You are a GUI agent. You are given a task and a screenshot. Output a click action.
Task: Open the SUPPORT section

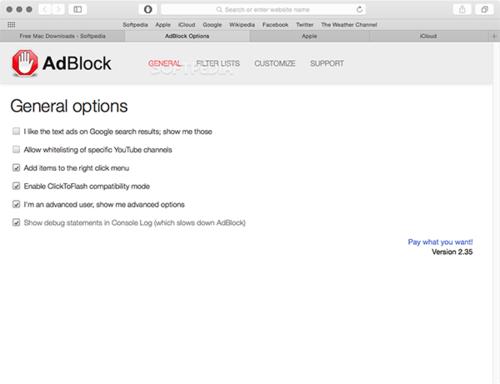[327, 63]
